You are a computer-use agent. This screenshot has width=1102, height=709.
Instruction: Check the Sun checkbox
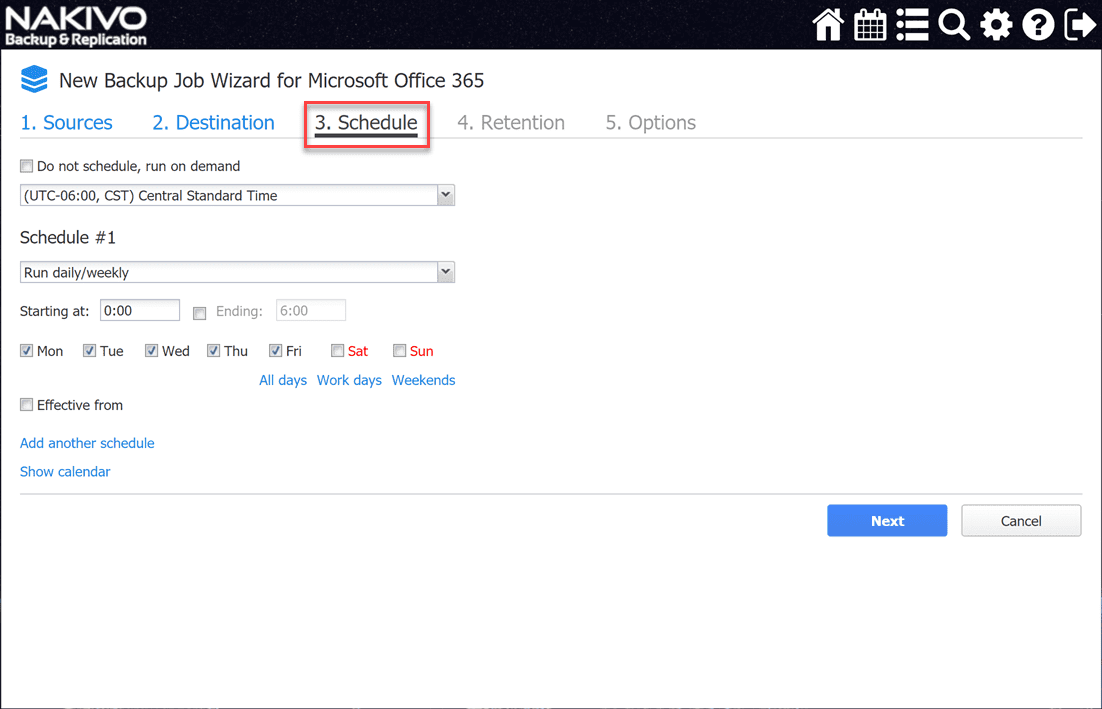point(399,351)
